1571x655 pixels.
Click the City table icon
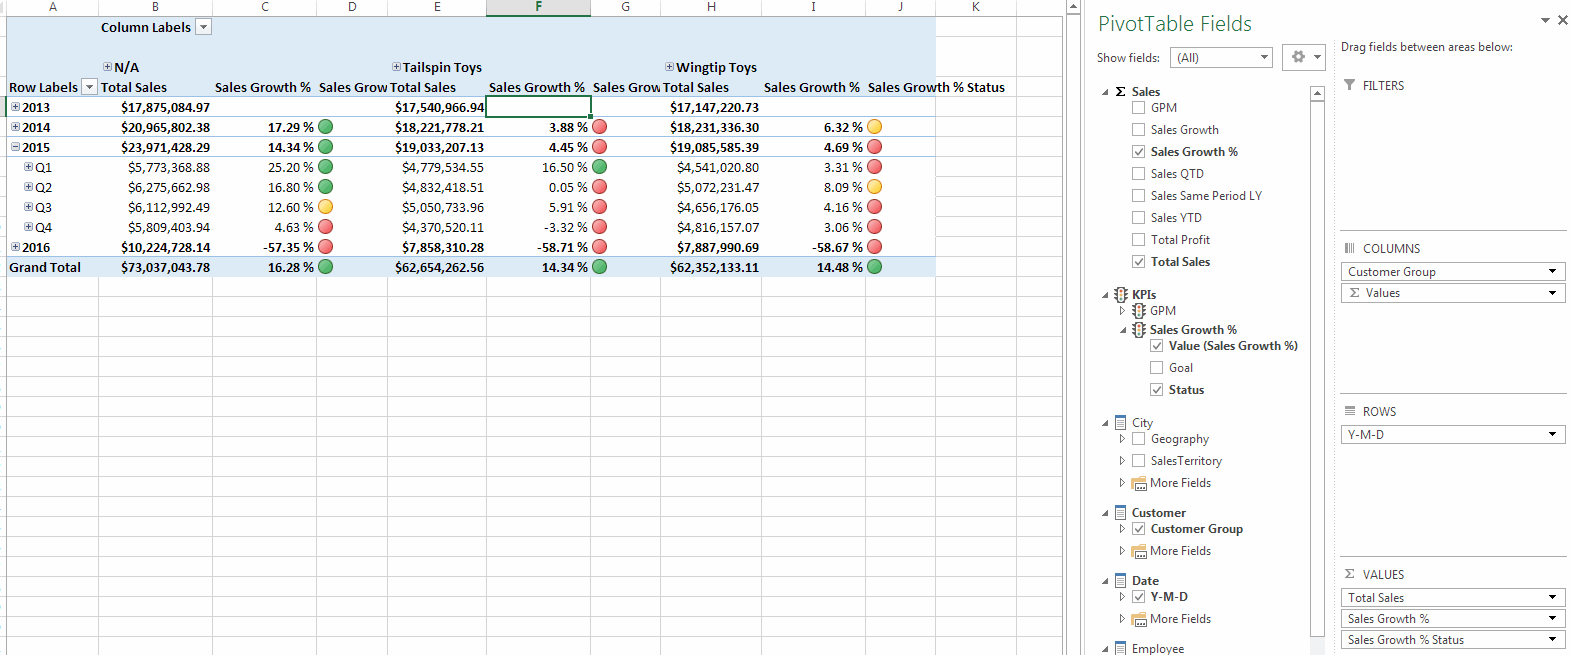tap(1121, 423)
